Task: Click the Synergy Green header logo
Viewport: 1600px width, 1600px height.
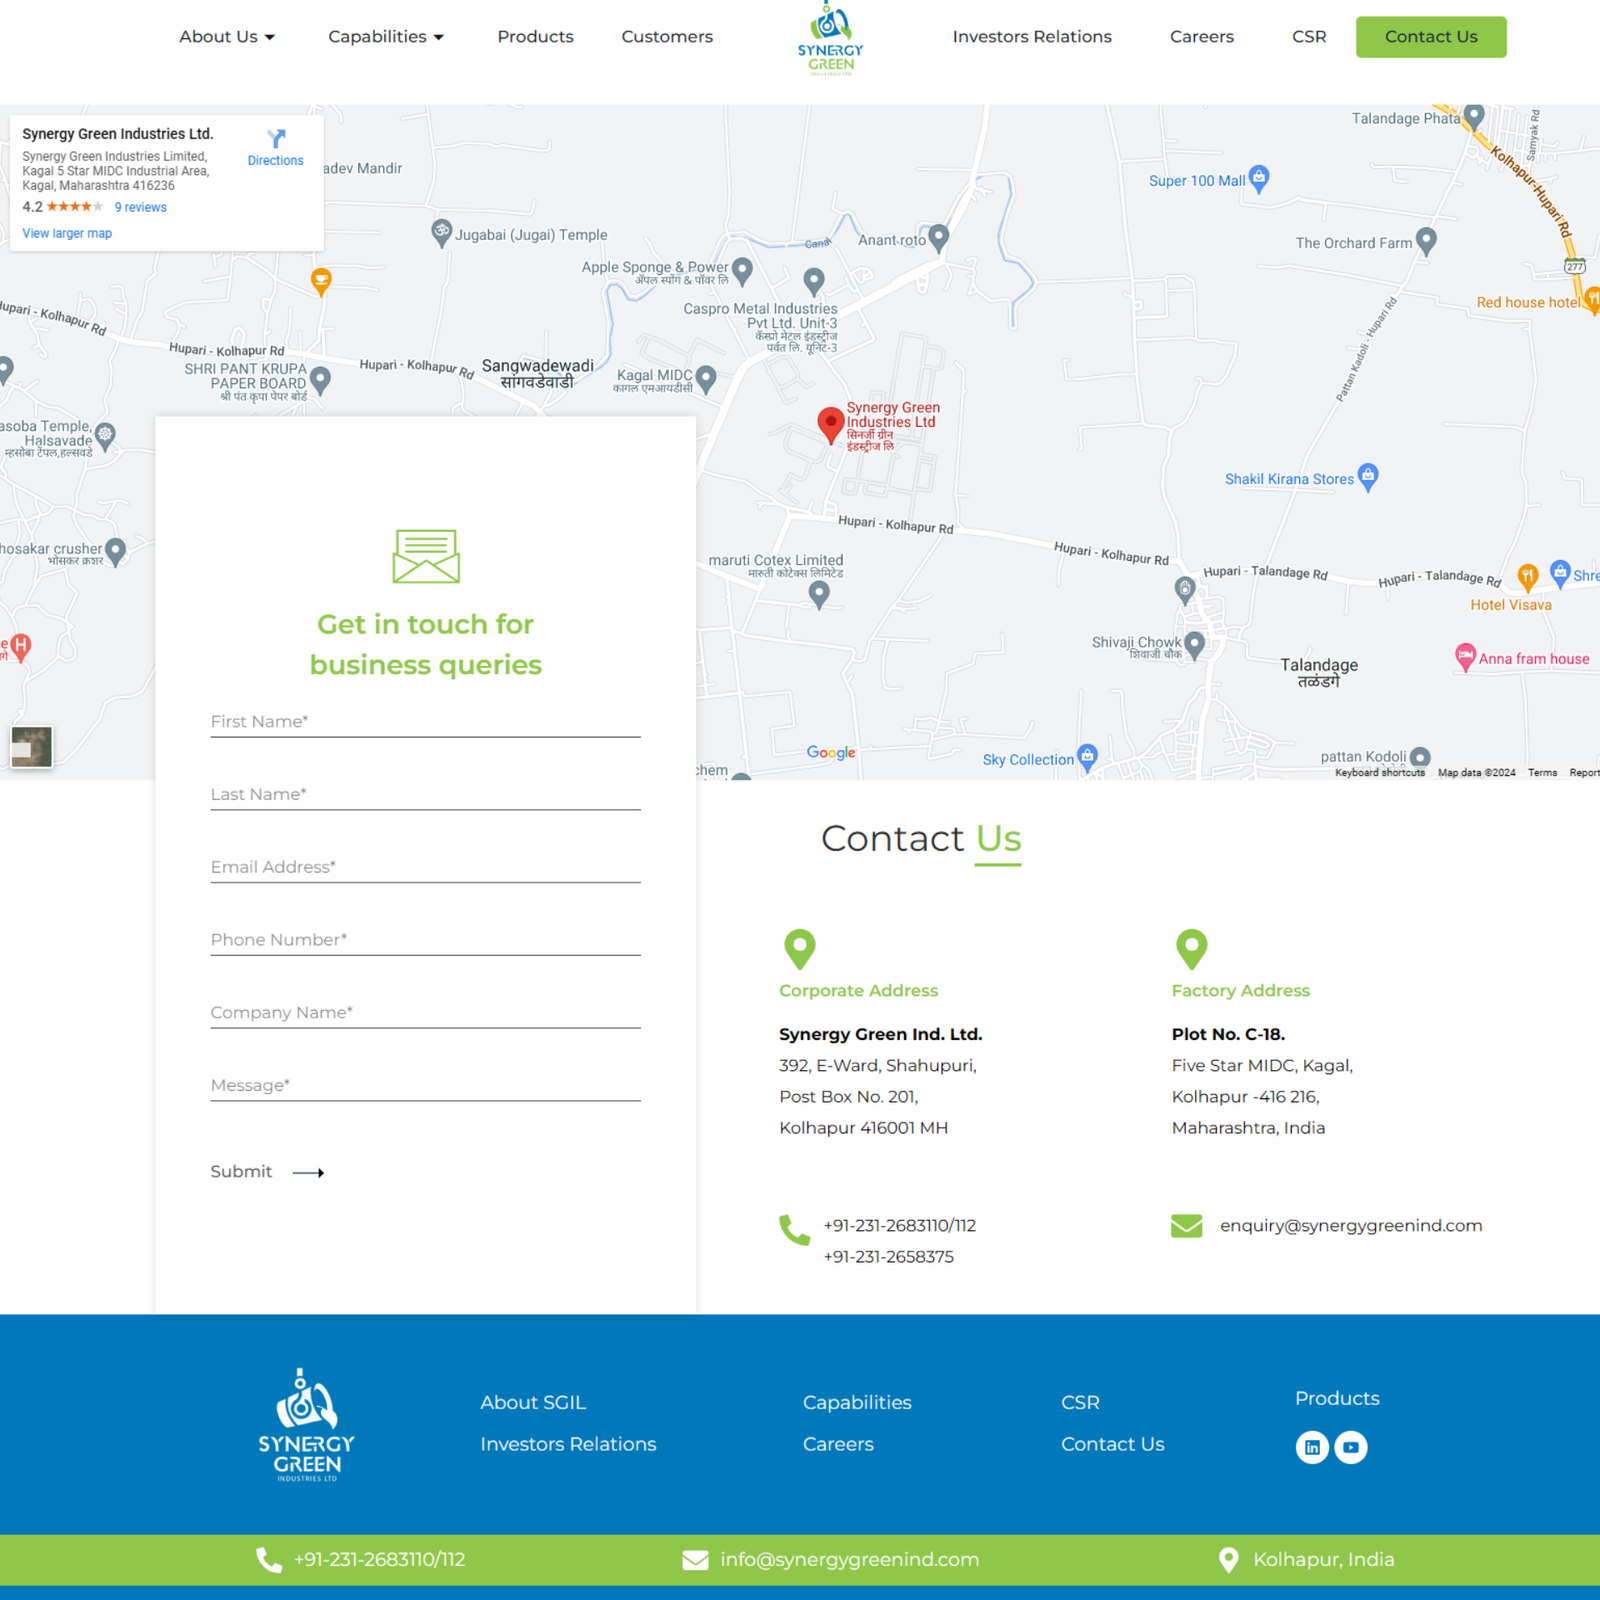Action: click(830, 38)
